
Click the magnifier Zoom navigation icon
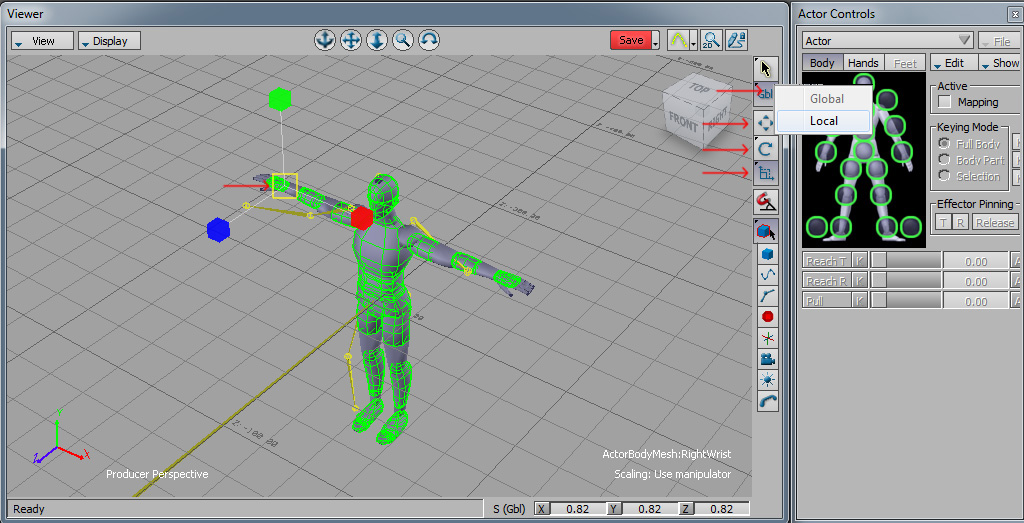402,40
